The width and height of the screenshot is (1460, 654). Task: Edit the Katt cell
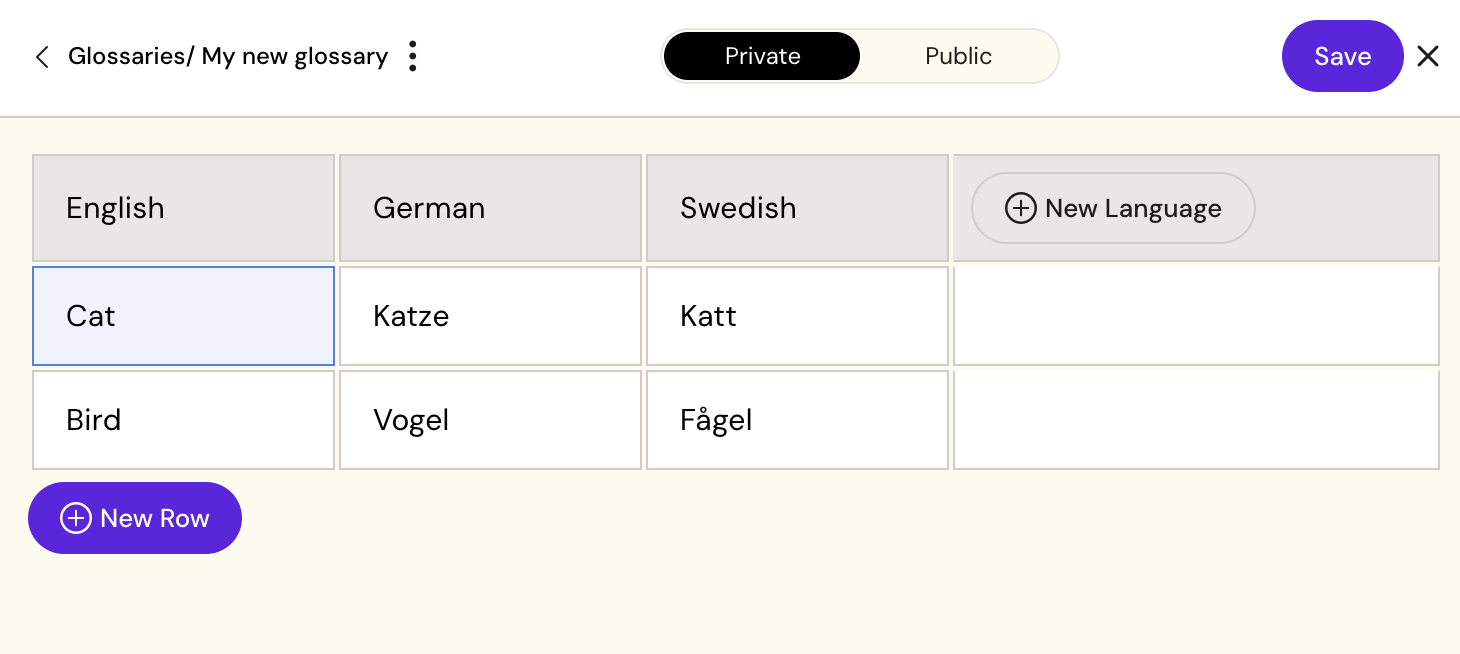[797, 316]
